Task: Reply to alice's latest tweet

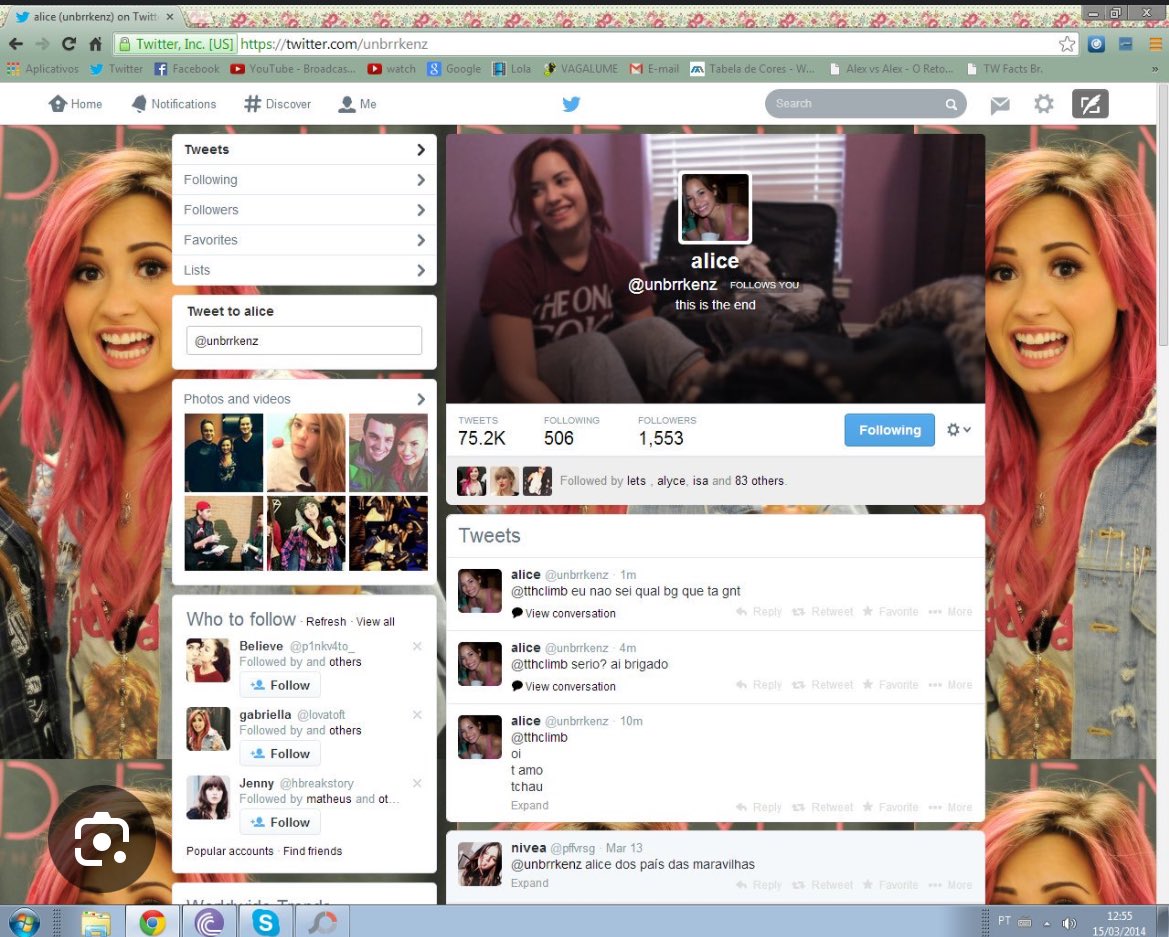Action: pos(759,611)
